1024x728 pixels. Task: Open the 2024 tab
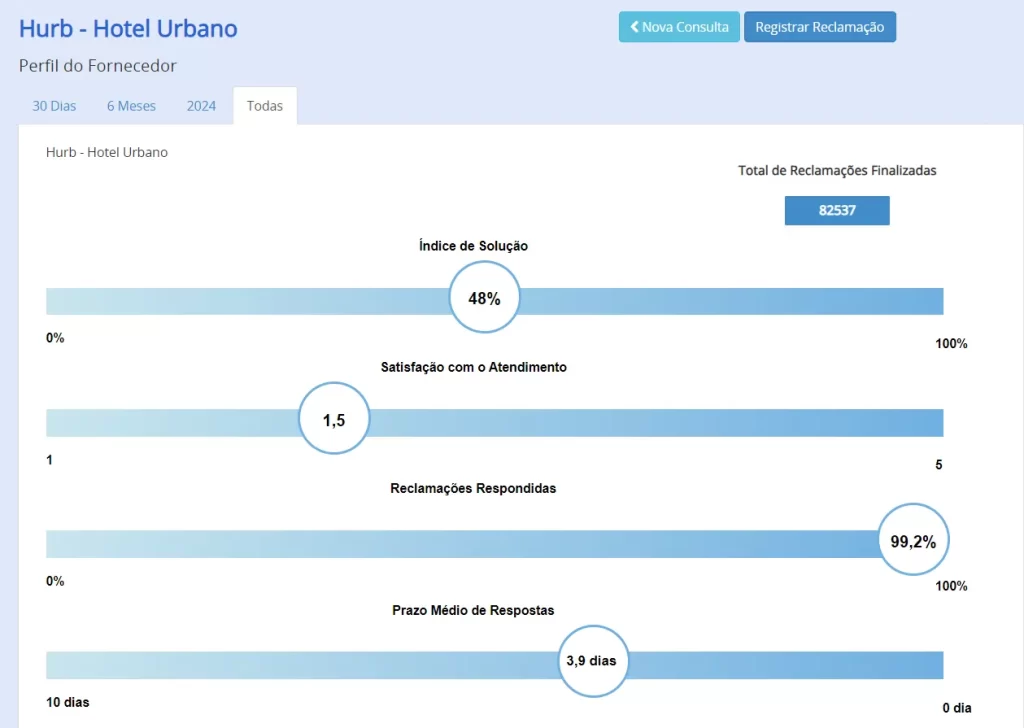click(201, 106)
